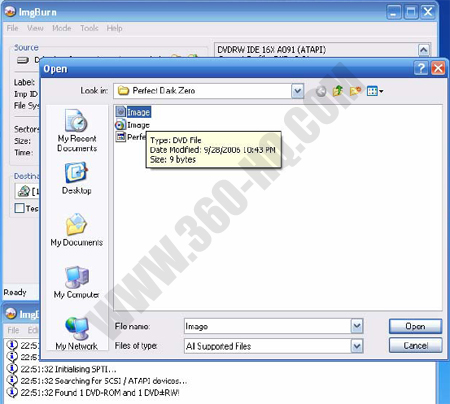Click the Open button
This screenshot has height=404, width=450.
[x=415, y=326]
